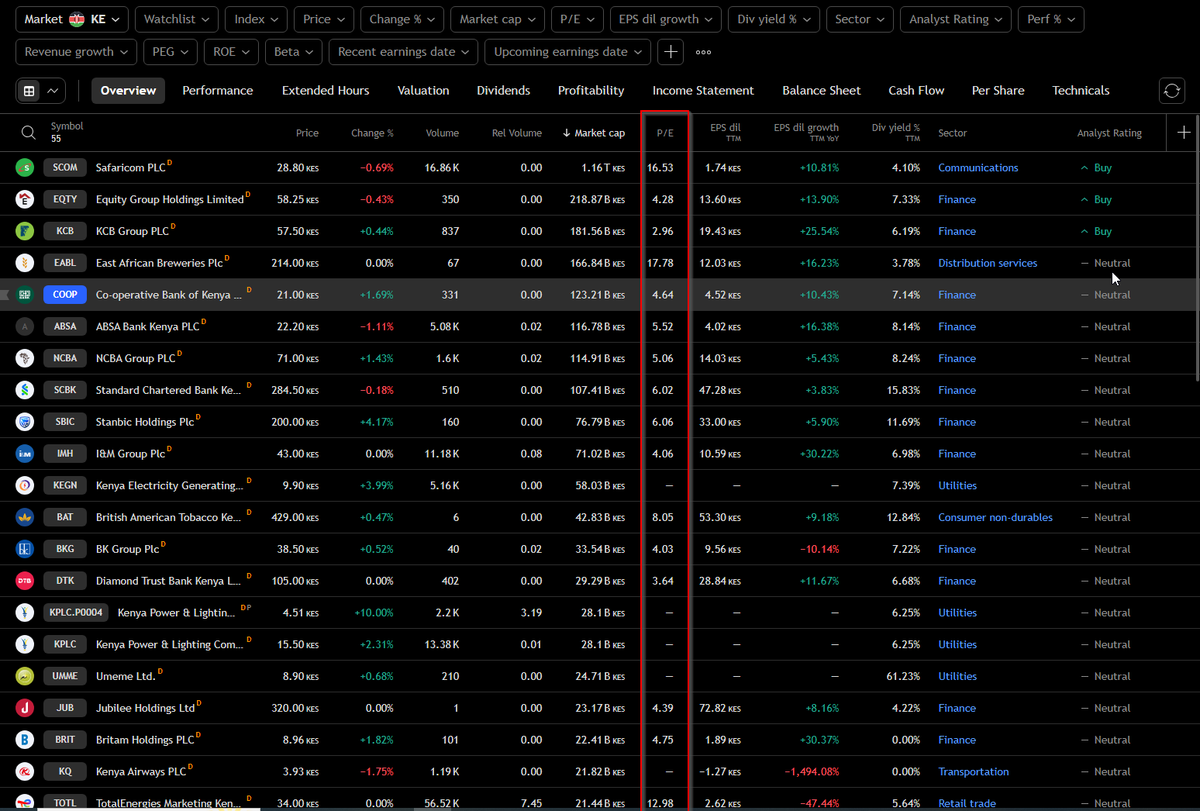Click the SCOM ticker symbol
The height and width of the screenshot is (811, 1200).
(x=65, y=168)
